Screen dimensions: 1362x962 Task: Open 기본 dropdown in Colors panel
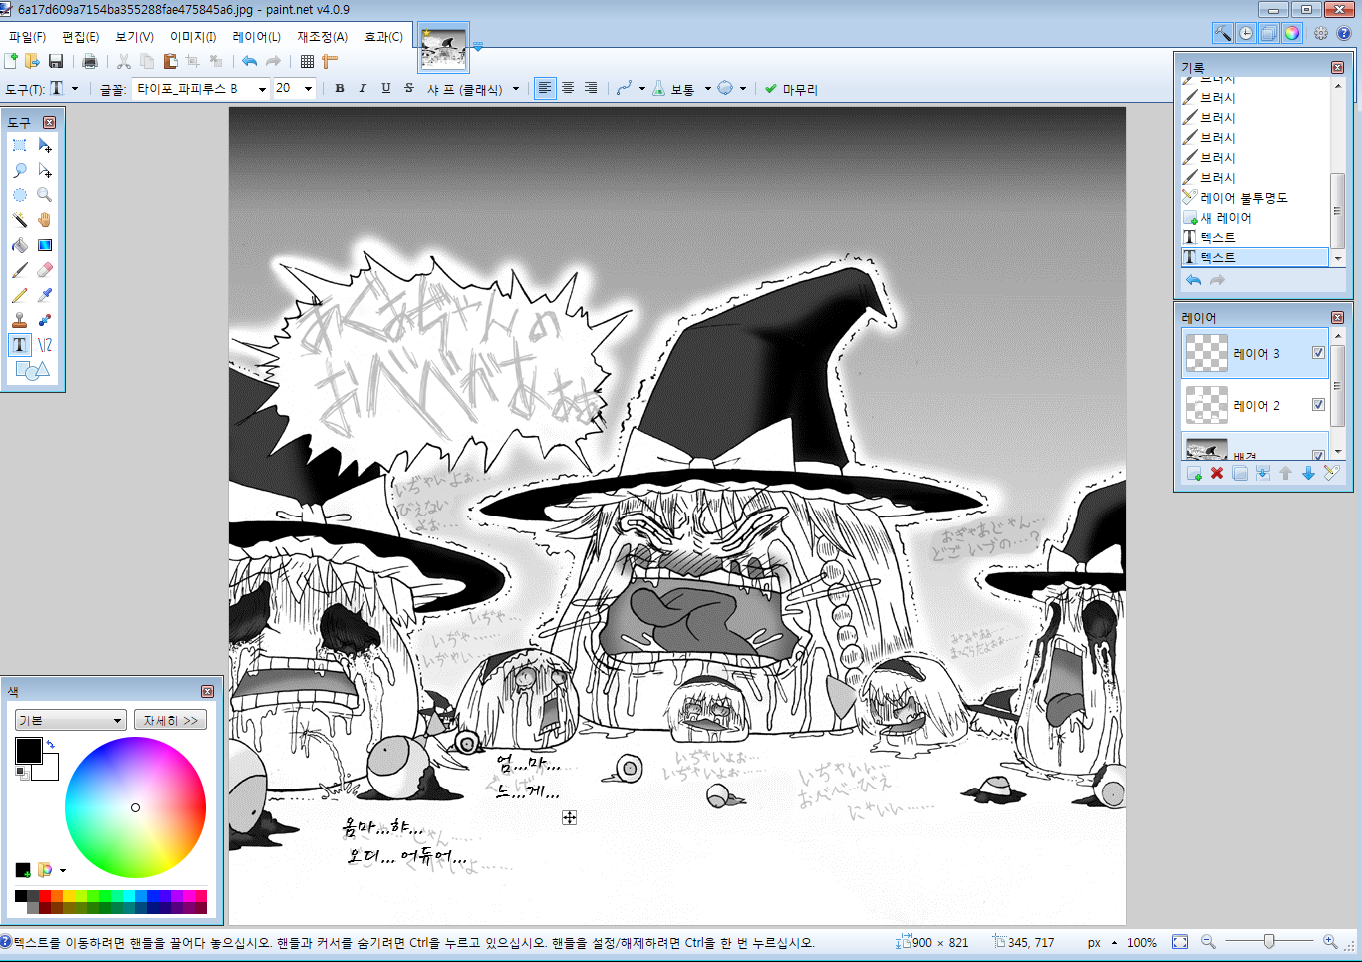[x=70, y=720]
